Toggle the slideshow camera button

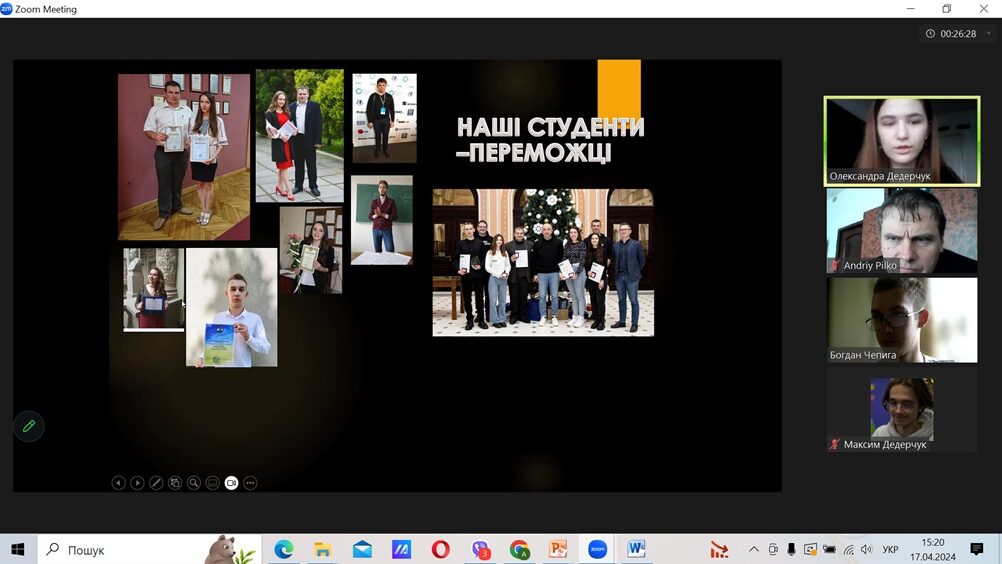tap(231, 483)
